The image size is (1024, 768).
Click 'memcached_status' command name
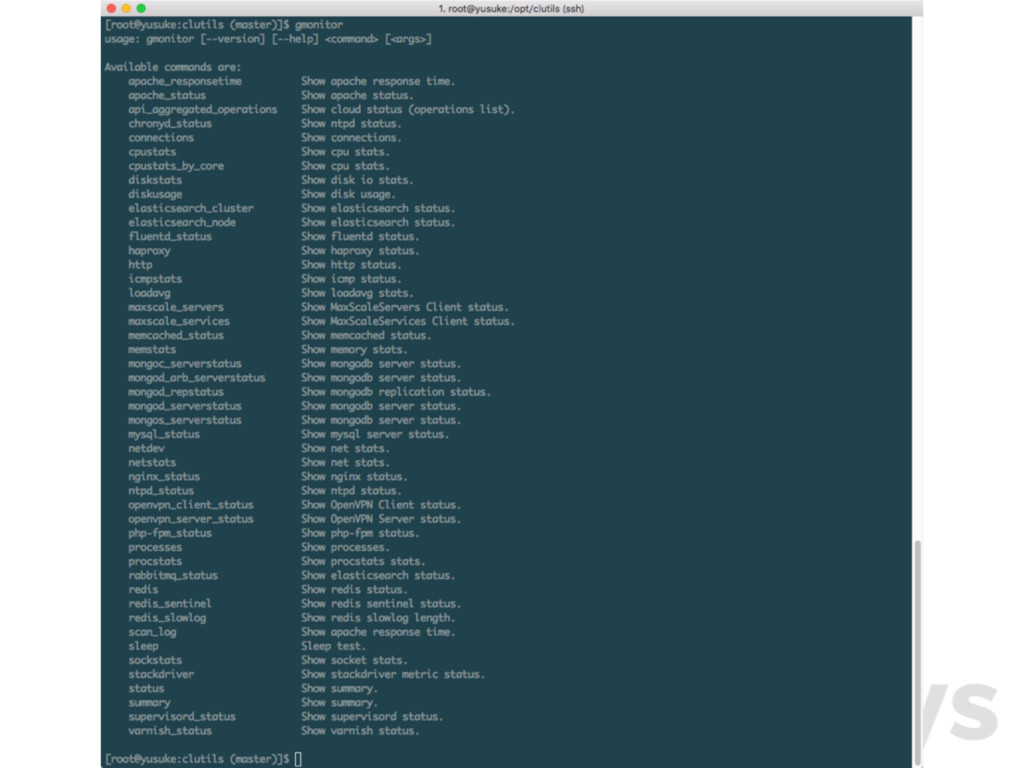[x=176, y=336]
